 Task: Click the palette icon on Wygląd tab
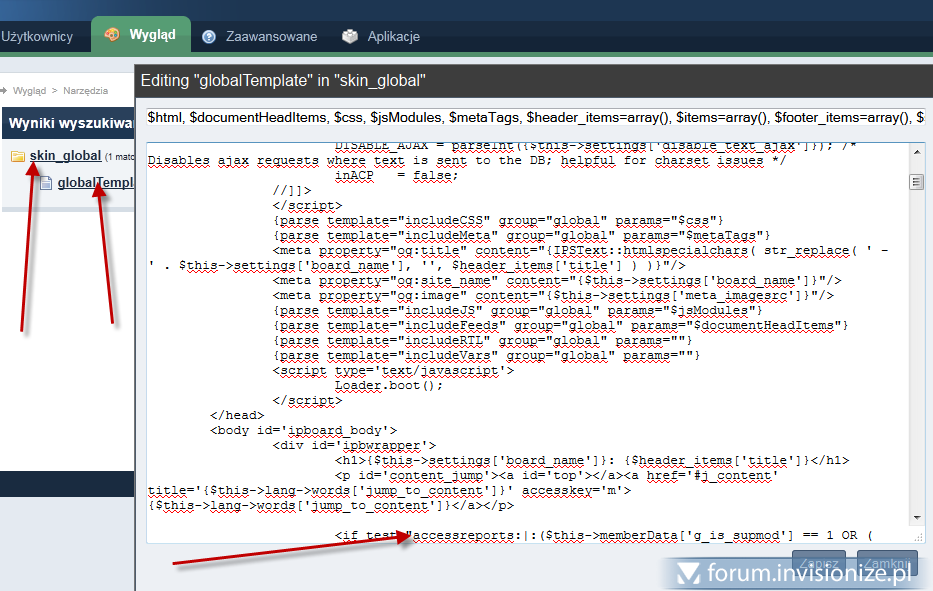click(x=113, y=35)
